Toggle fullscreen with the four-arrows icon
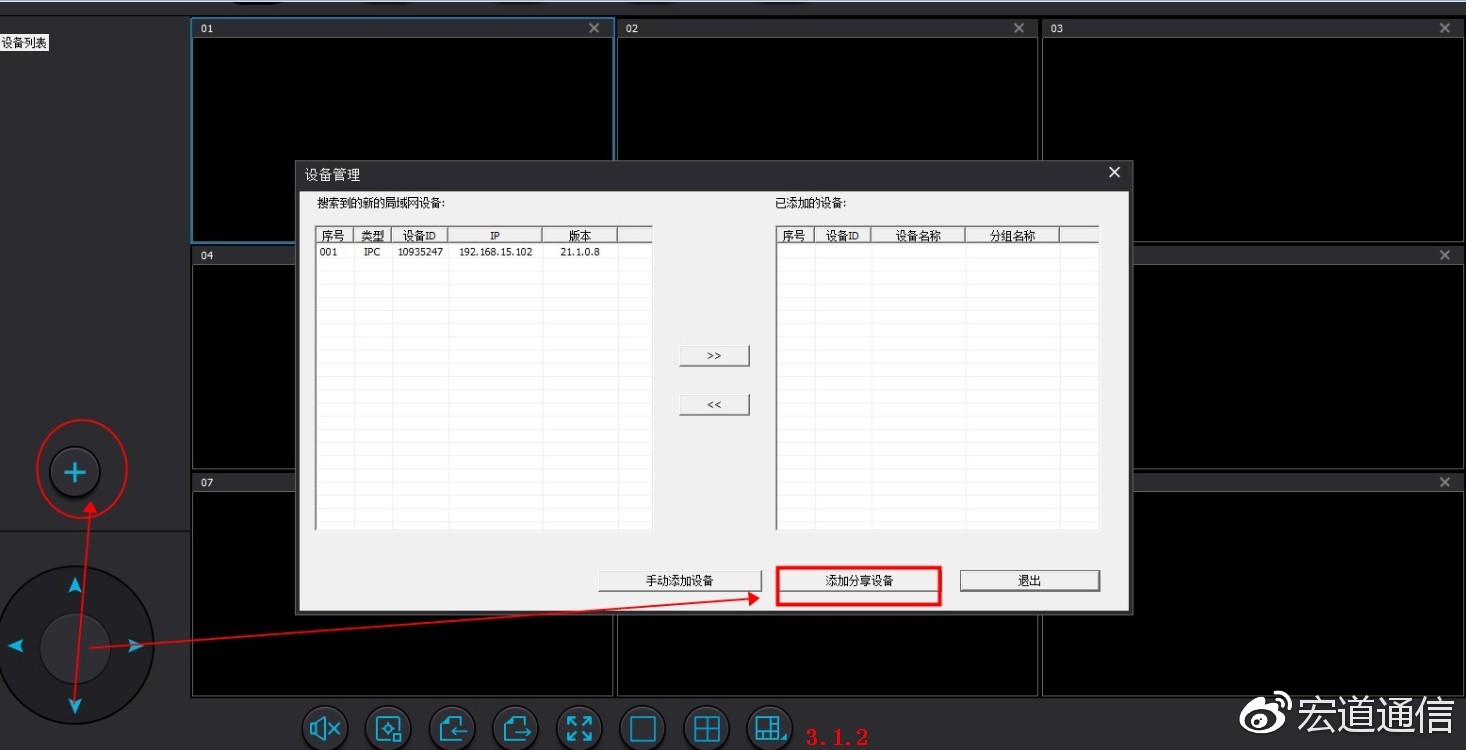Viewport: 1466px width, 750px height. click(x=579, y=729)
